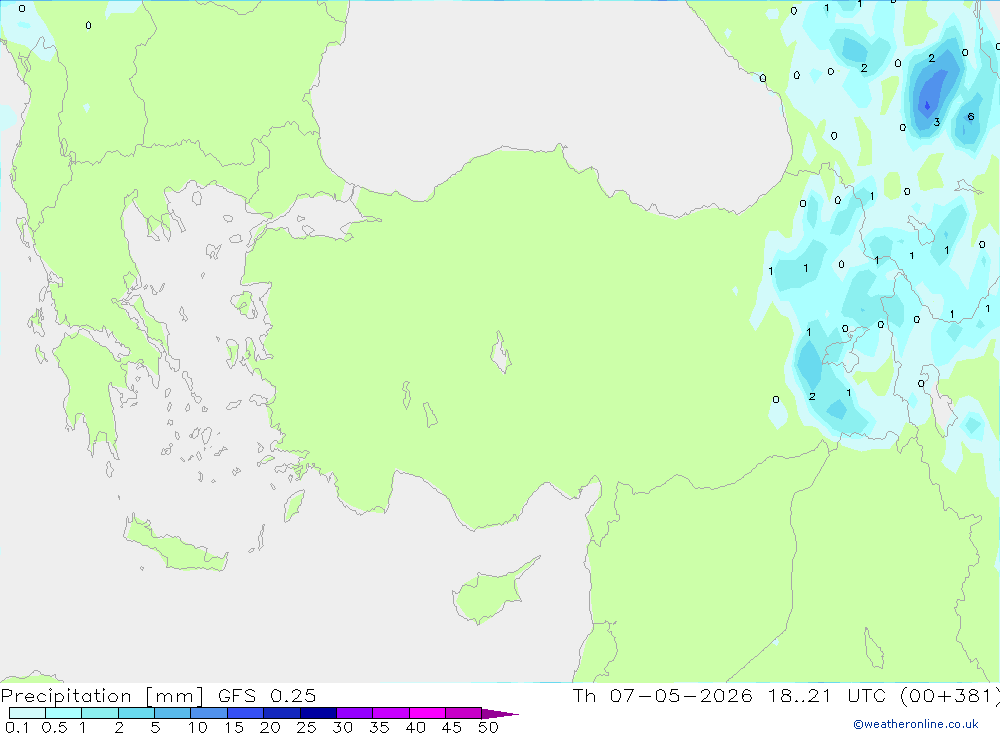Click the '18..21 UTC' time text
This screenshot has height=733, width=1000.
click(827, 696)
